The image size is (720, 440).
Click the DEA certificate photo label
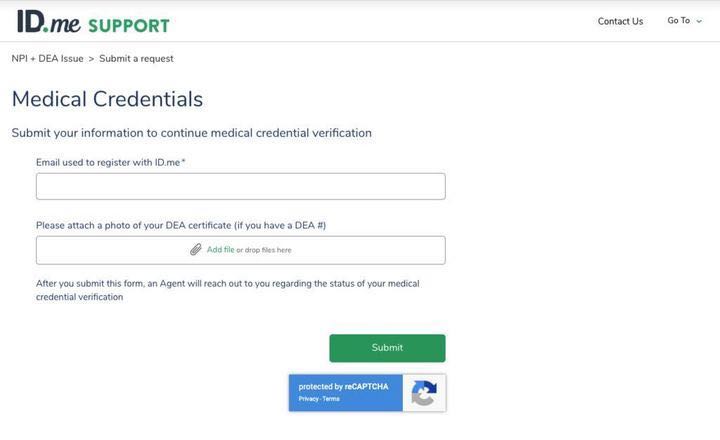(x=181, y=225)
